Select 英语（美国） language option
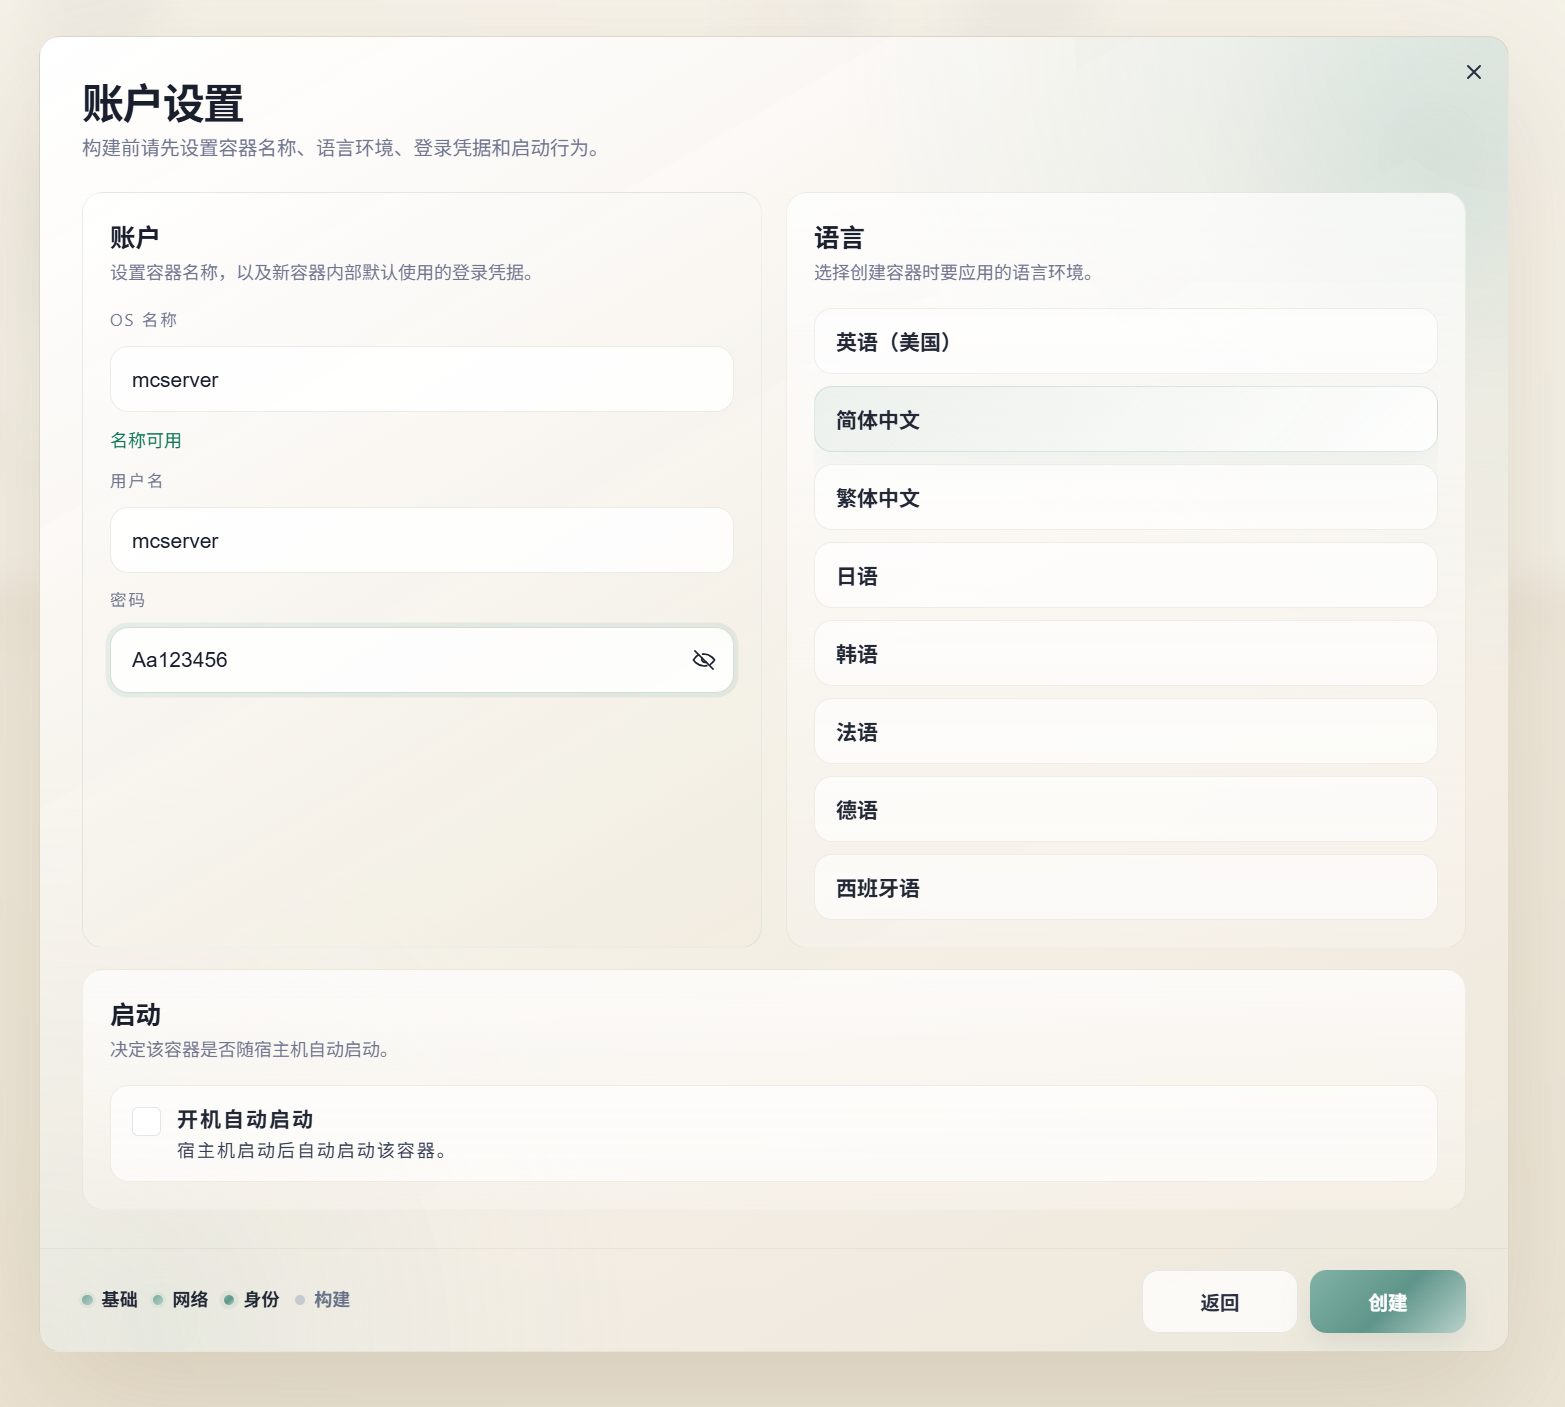Image resolution: width=1565 pixels, height=1407 pixels. [x=1125, y=342]
